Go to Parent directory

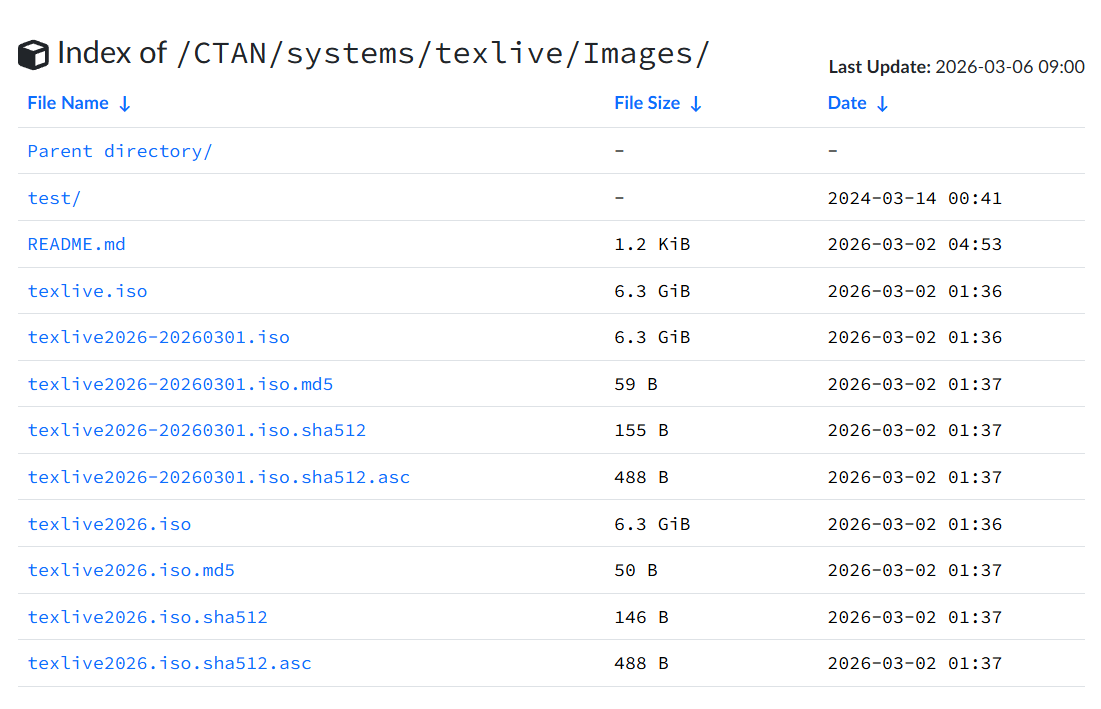(120, 151)
